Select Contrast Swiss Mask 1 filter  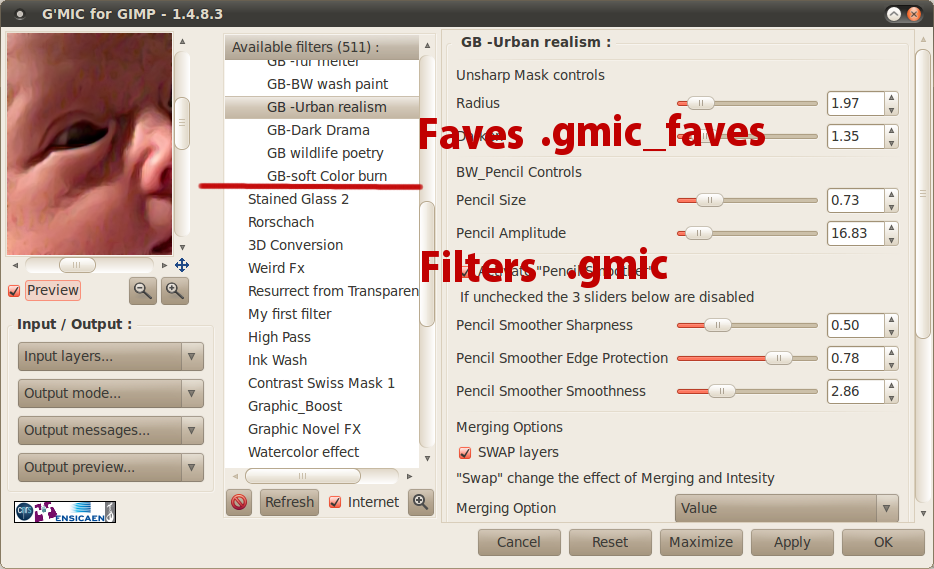[x=322, y=383]
